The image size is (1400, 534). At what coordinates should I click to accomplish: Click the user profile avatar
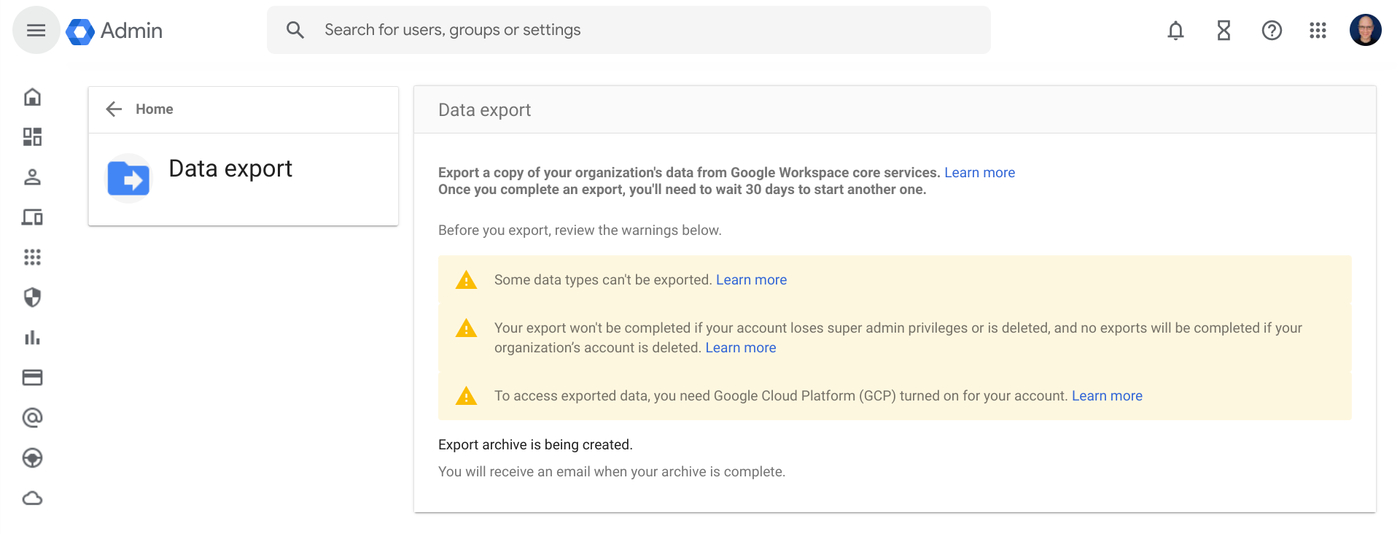(x=1365, y=31)
